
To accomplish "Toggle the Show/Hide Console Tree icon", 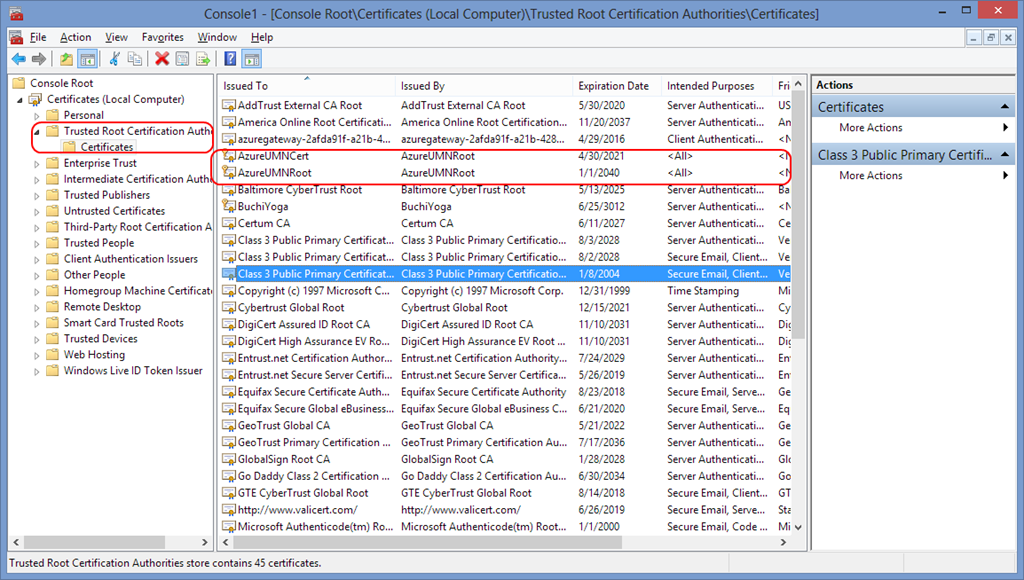I will pos(87,59).
